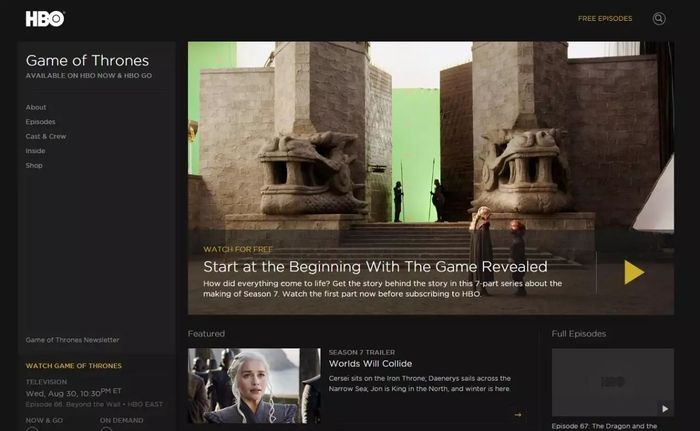Screen dimensions: 700x431
Task: Click the WATCH FOR FREE label
Action: tap(238, 249)
